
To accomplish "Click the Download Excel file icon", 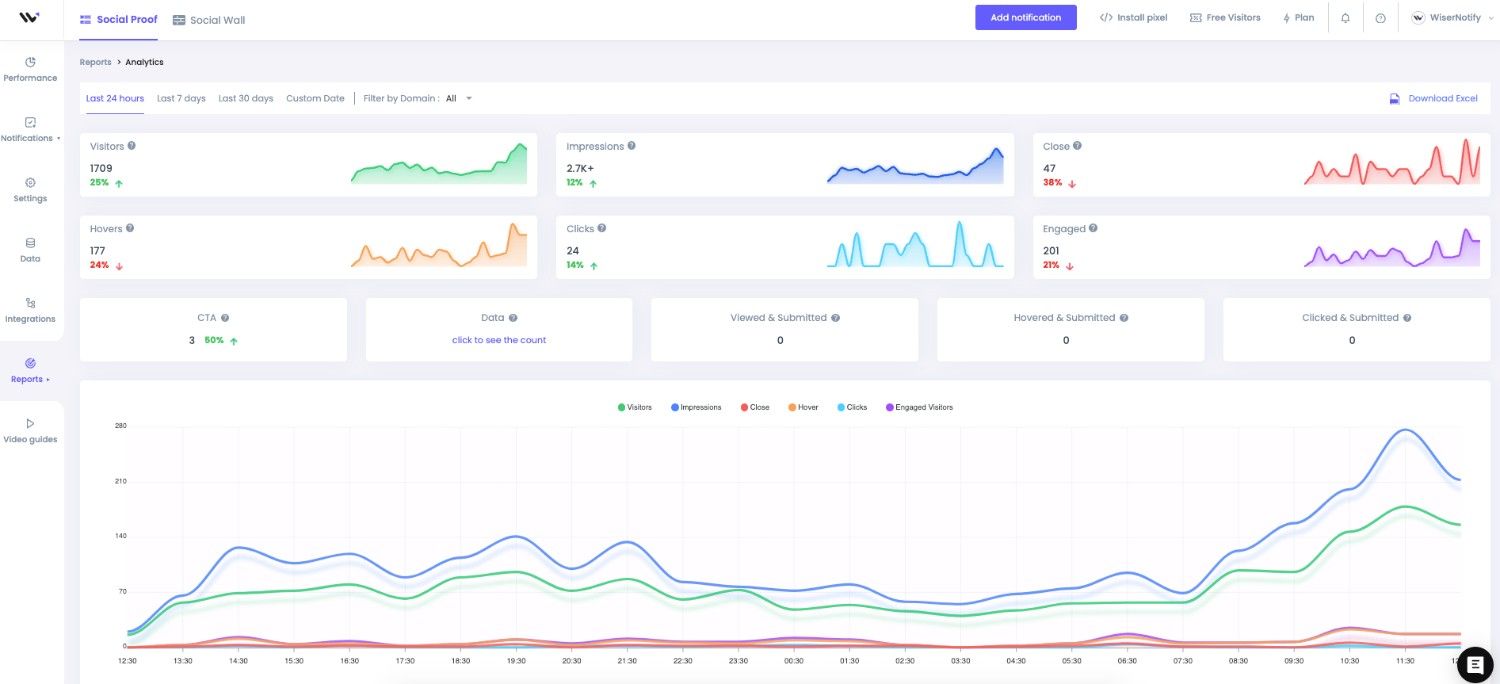I will point(1394,99).
